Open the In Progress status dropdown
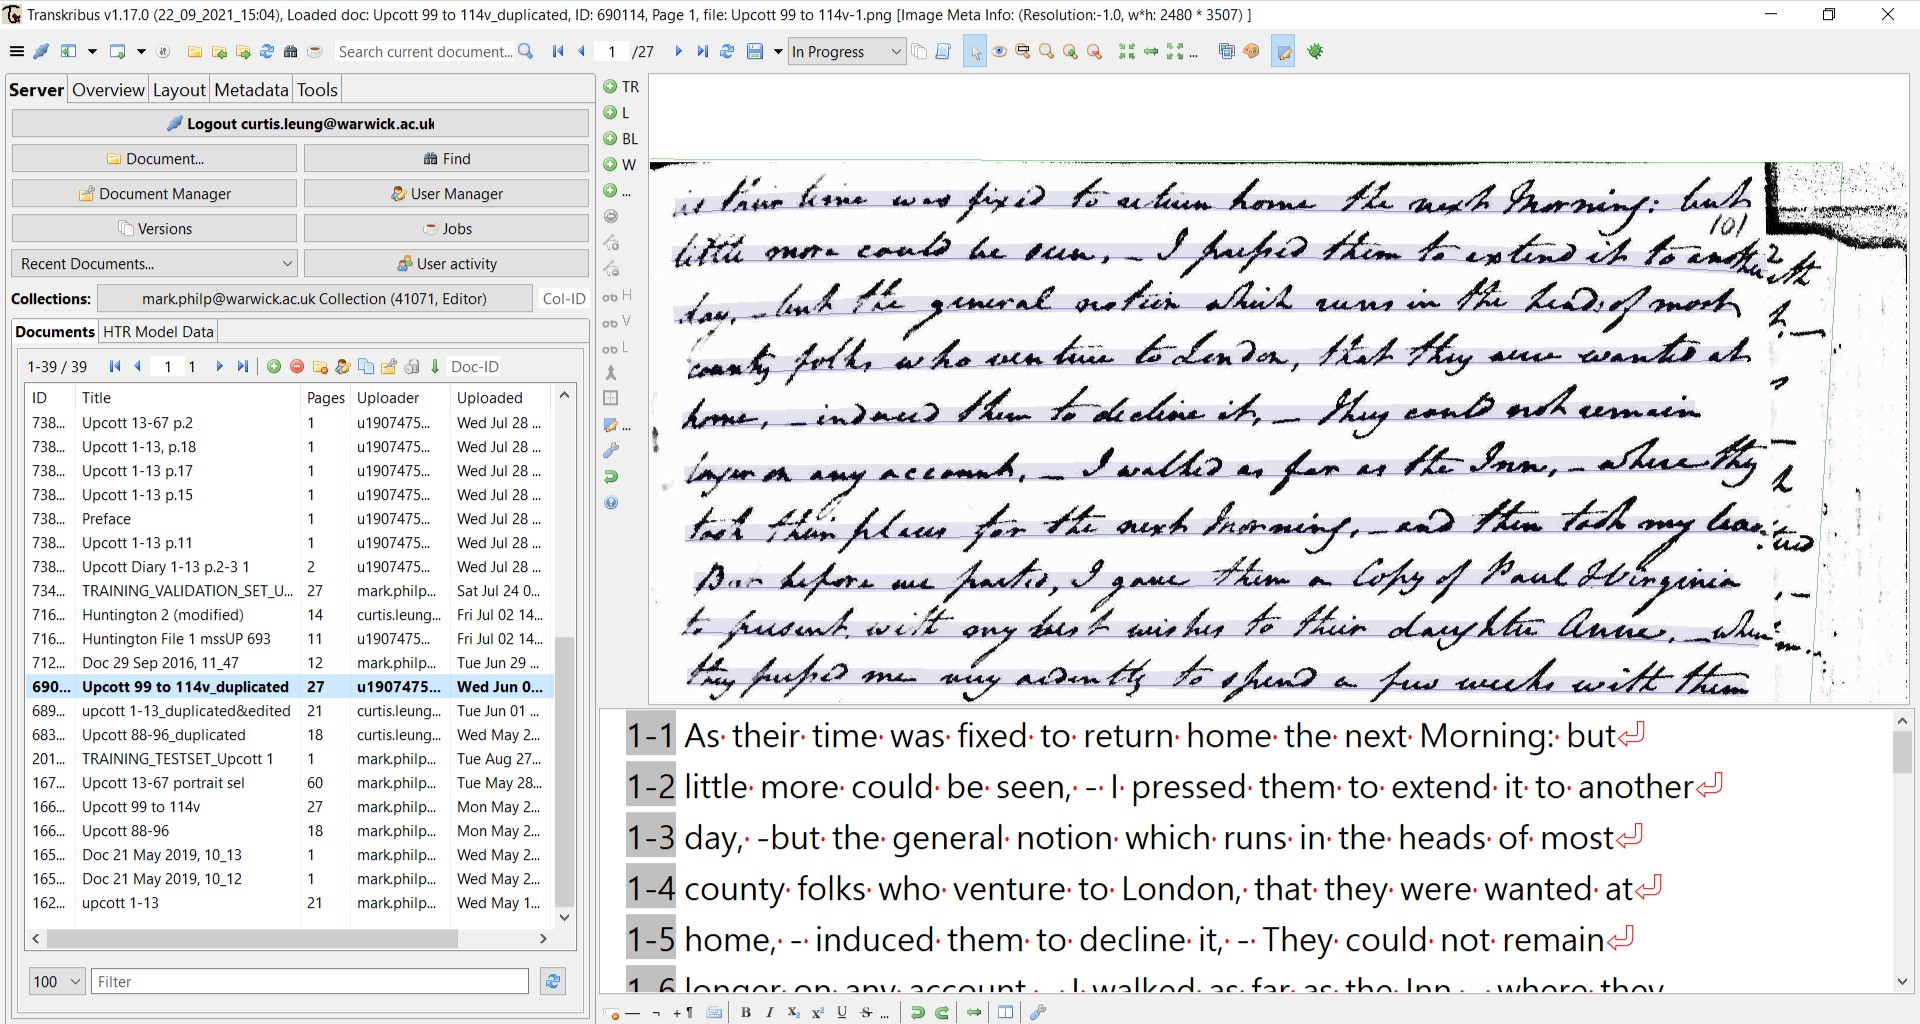Viewport: 1920px width, 1024px height. (846, 52)
